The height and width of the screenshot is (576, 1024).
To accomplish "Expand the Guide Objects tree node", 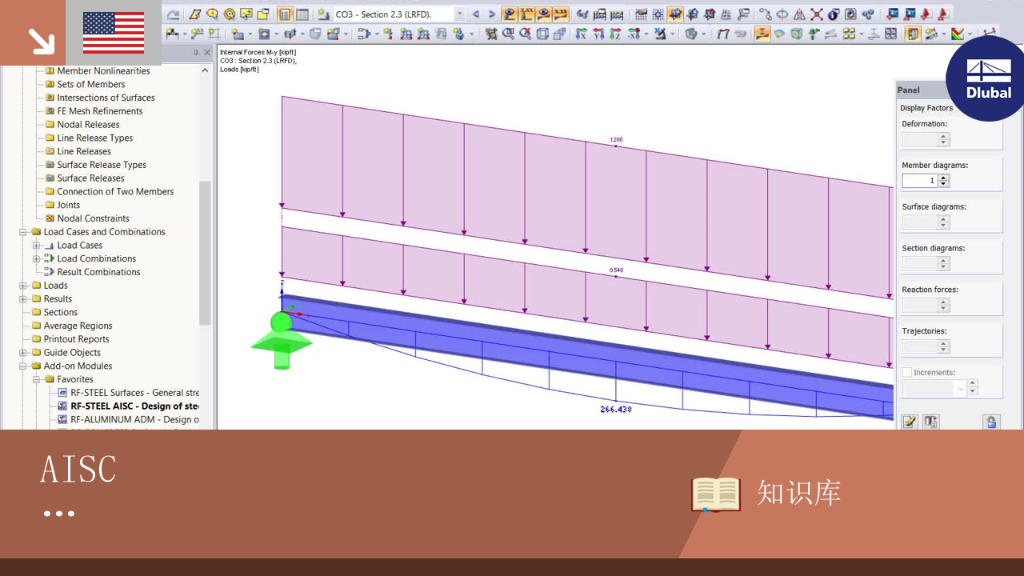I will [23, 353].
